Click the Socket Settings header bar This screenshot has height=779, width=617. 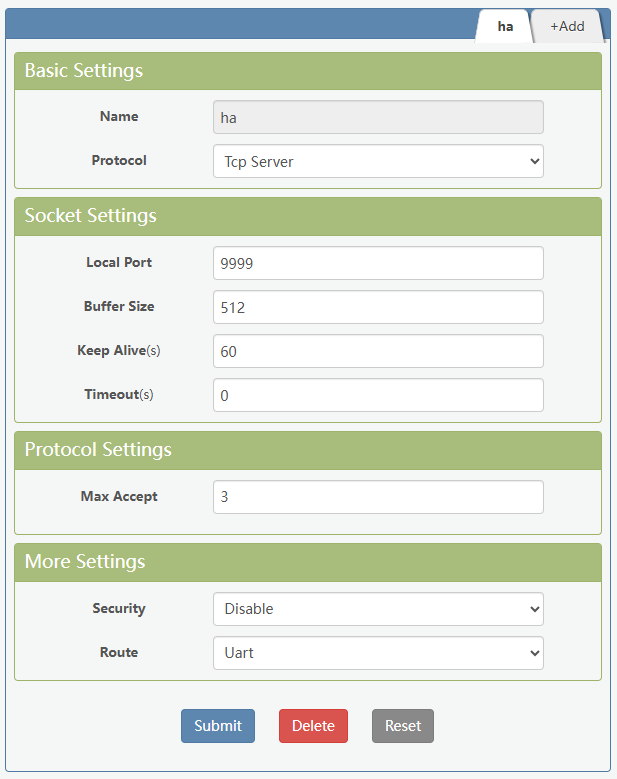pyautogui.click(x=307, y=216)
